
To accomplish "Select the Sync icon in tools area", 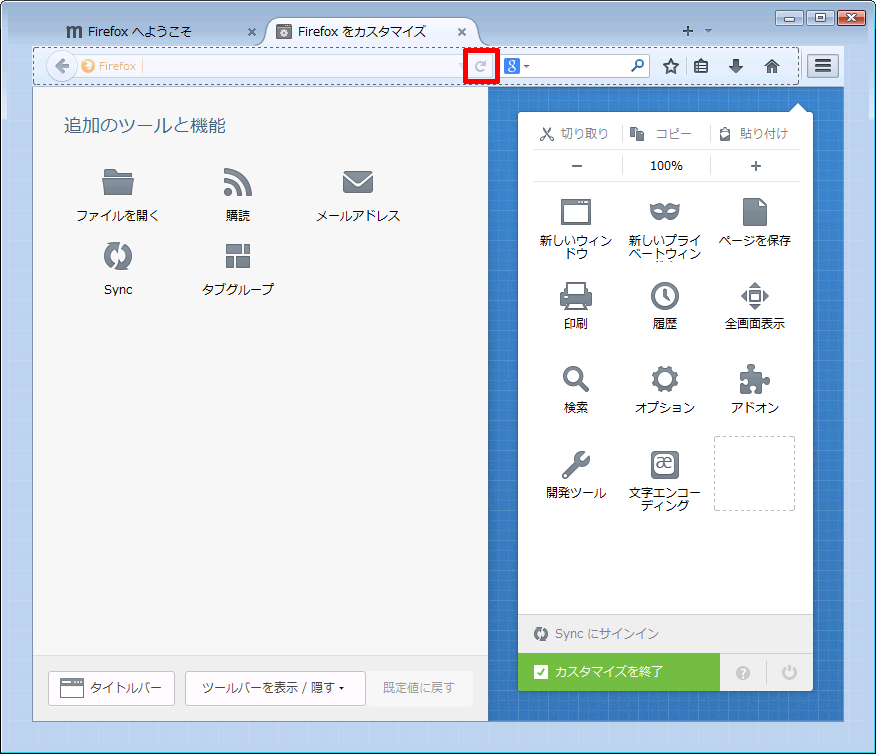I will pyautogui.click(x=118, y=256).
